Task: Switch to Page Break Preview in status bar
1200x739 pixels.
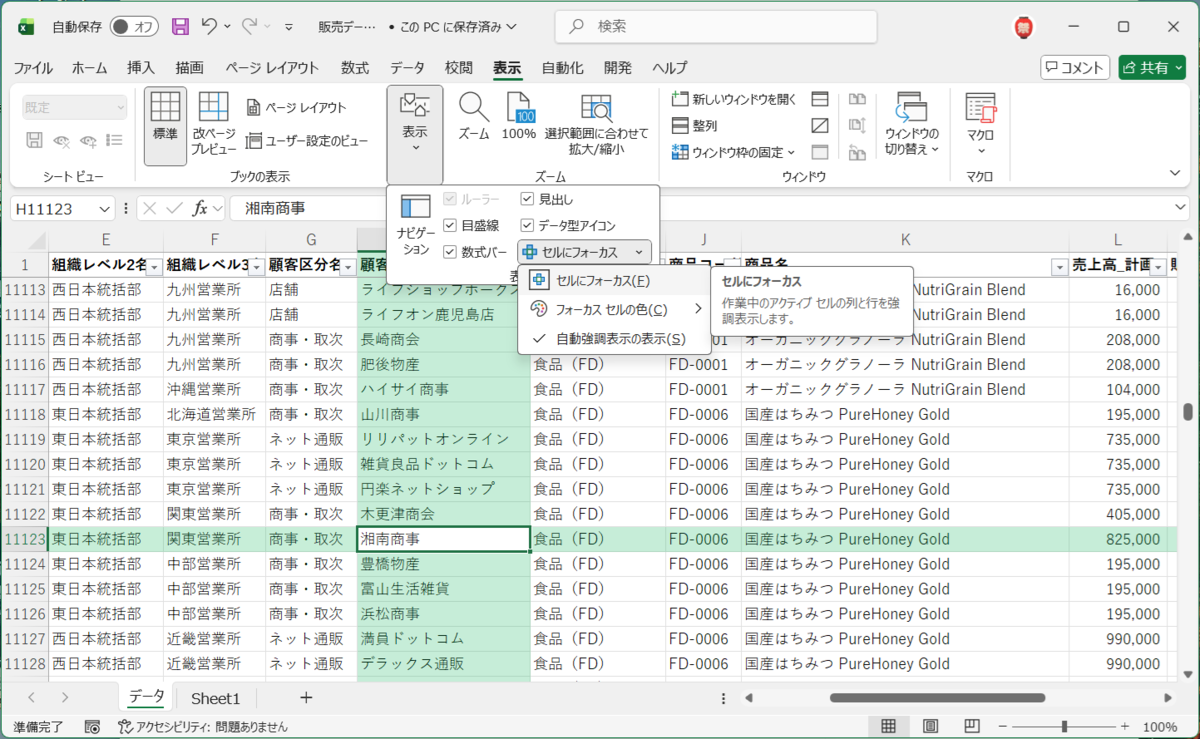Action: point(972,726)
